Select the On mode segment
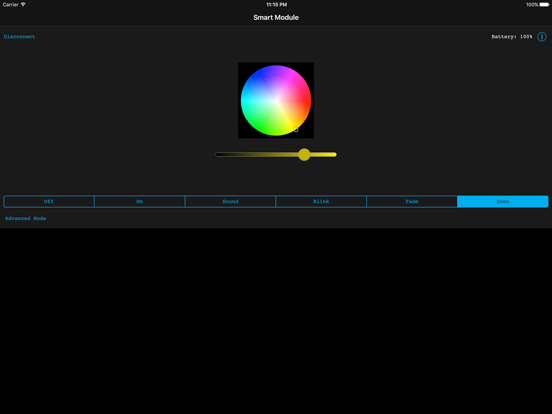 point(139,201)
